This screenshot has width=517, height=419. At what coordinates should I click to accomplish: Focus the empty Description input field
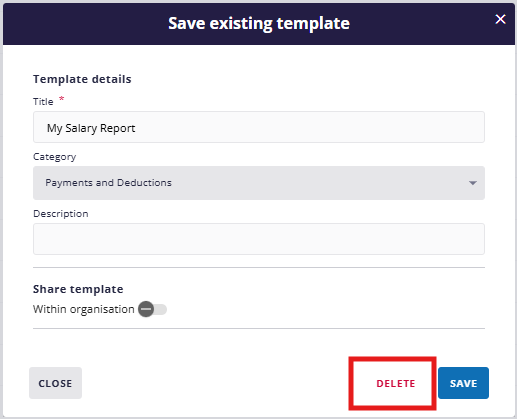259,239
